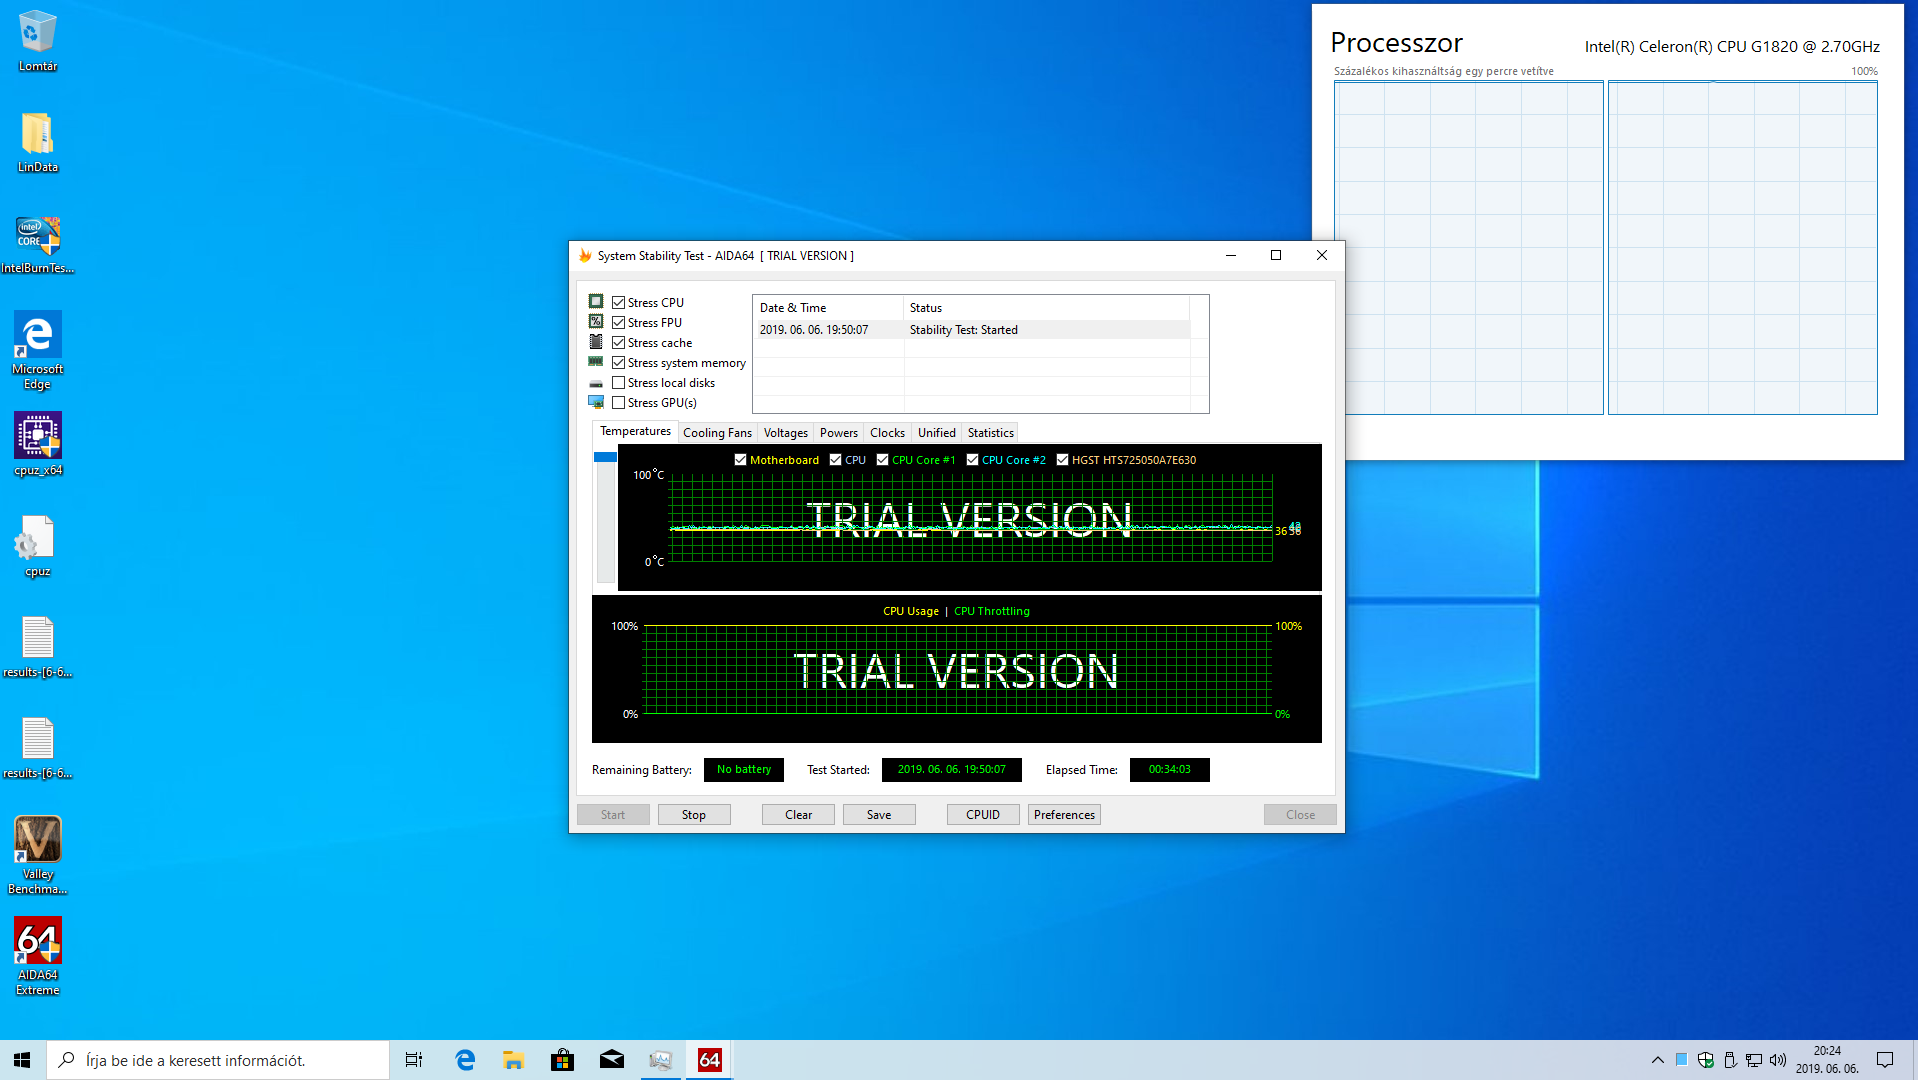1918x1080 pixels.
Task: Open the taskbar clock showing 20:24
Action: pyautogui.click(x=1827, y=1060)
